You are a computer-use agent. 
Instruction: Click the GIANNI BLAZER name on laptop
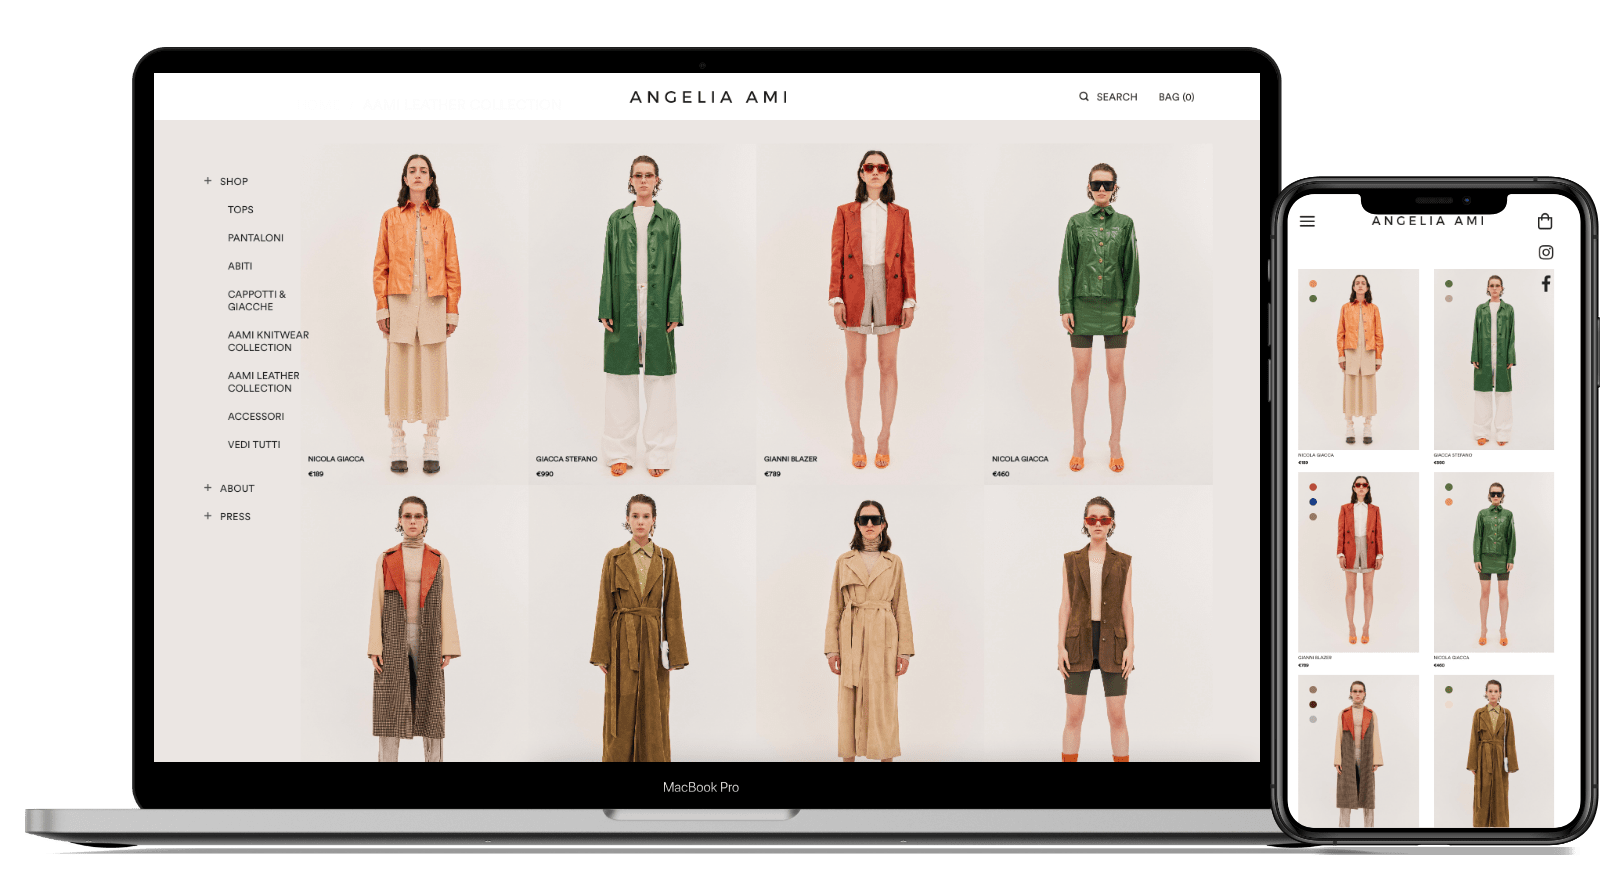[790, 459]
